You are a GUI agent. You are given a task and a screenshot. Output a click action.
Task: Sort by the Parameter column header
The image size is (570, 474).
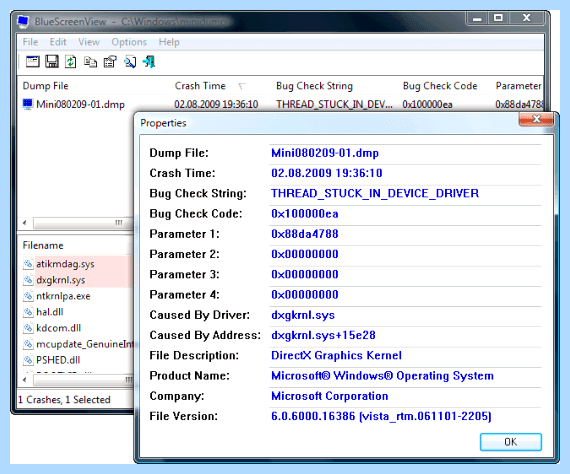(x=518, y=86)
